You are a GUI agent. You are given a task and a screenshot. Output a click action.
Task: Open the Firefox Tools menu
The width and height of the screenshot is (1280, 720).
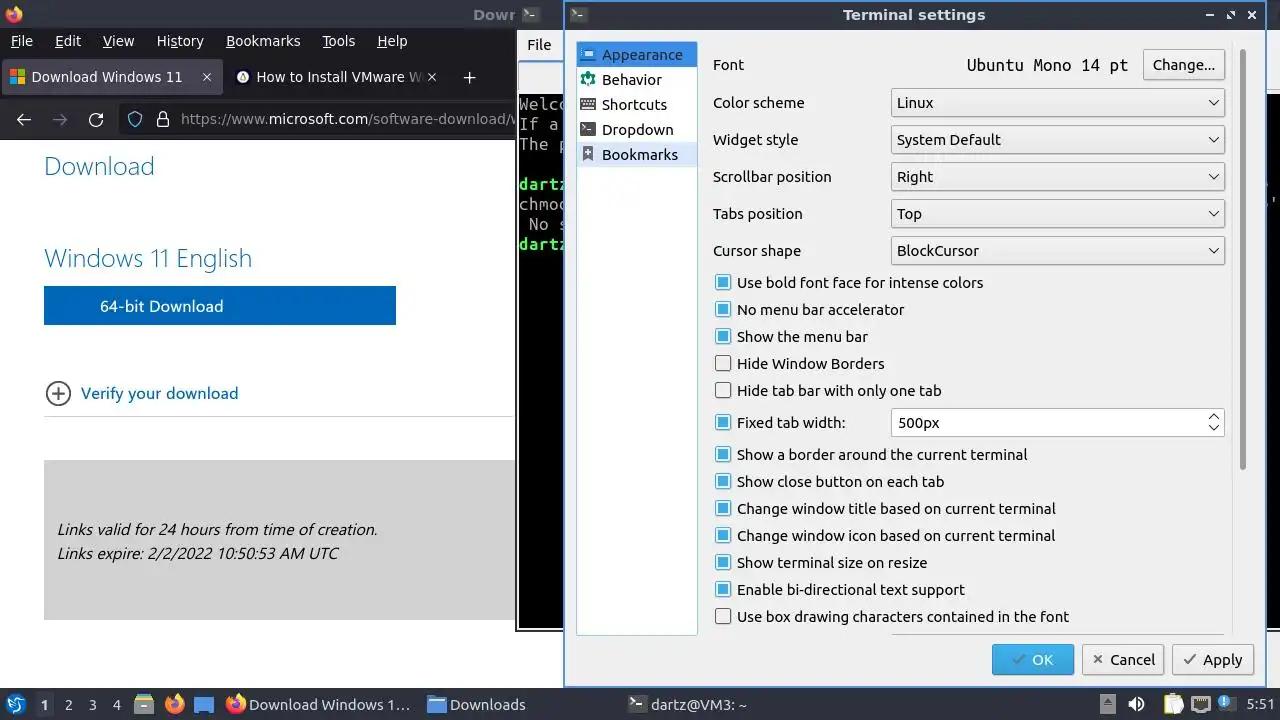(x=338, y=41)
